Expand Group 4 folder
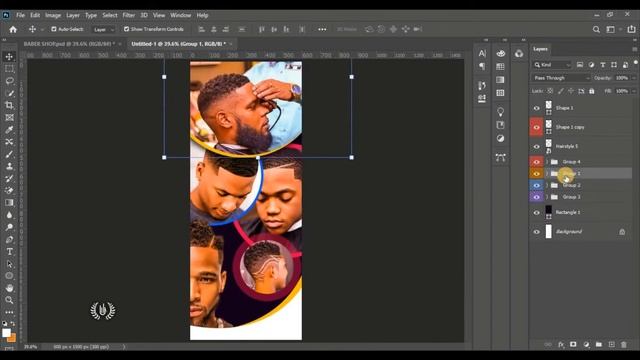 [x=547, y=162]
